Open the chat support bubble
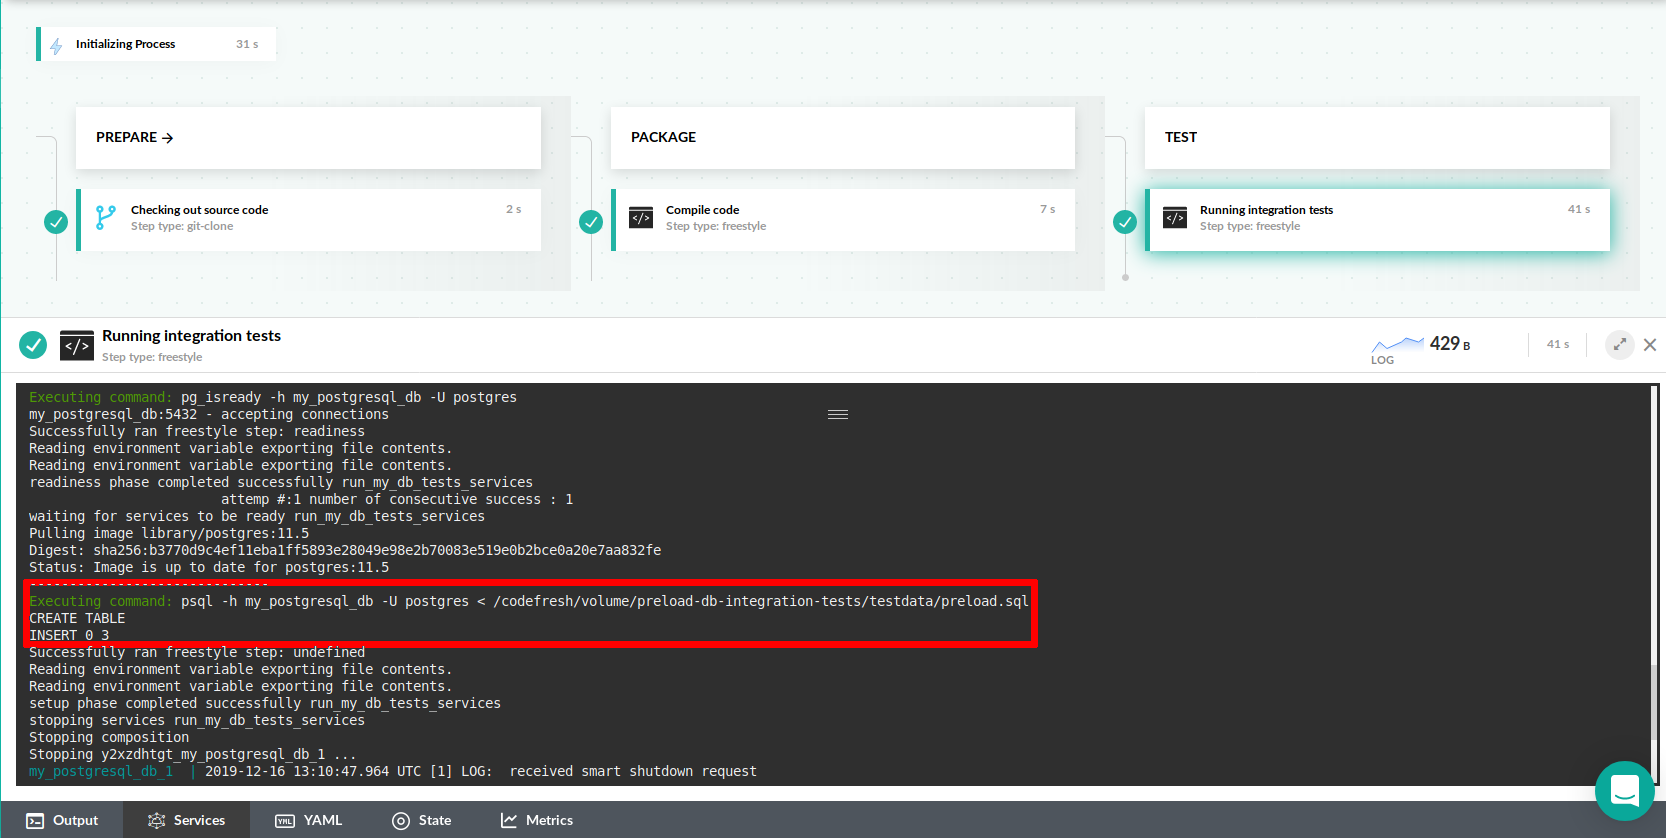The width and height of the screenshot is (1666, 838). [1624, 790]
